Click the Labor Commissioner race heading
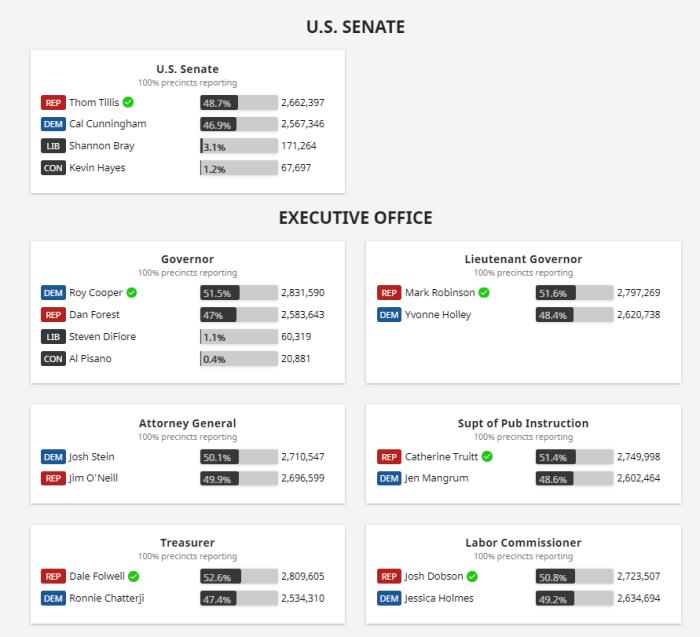 [x=523, y=542]
